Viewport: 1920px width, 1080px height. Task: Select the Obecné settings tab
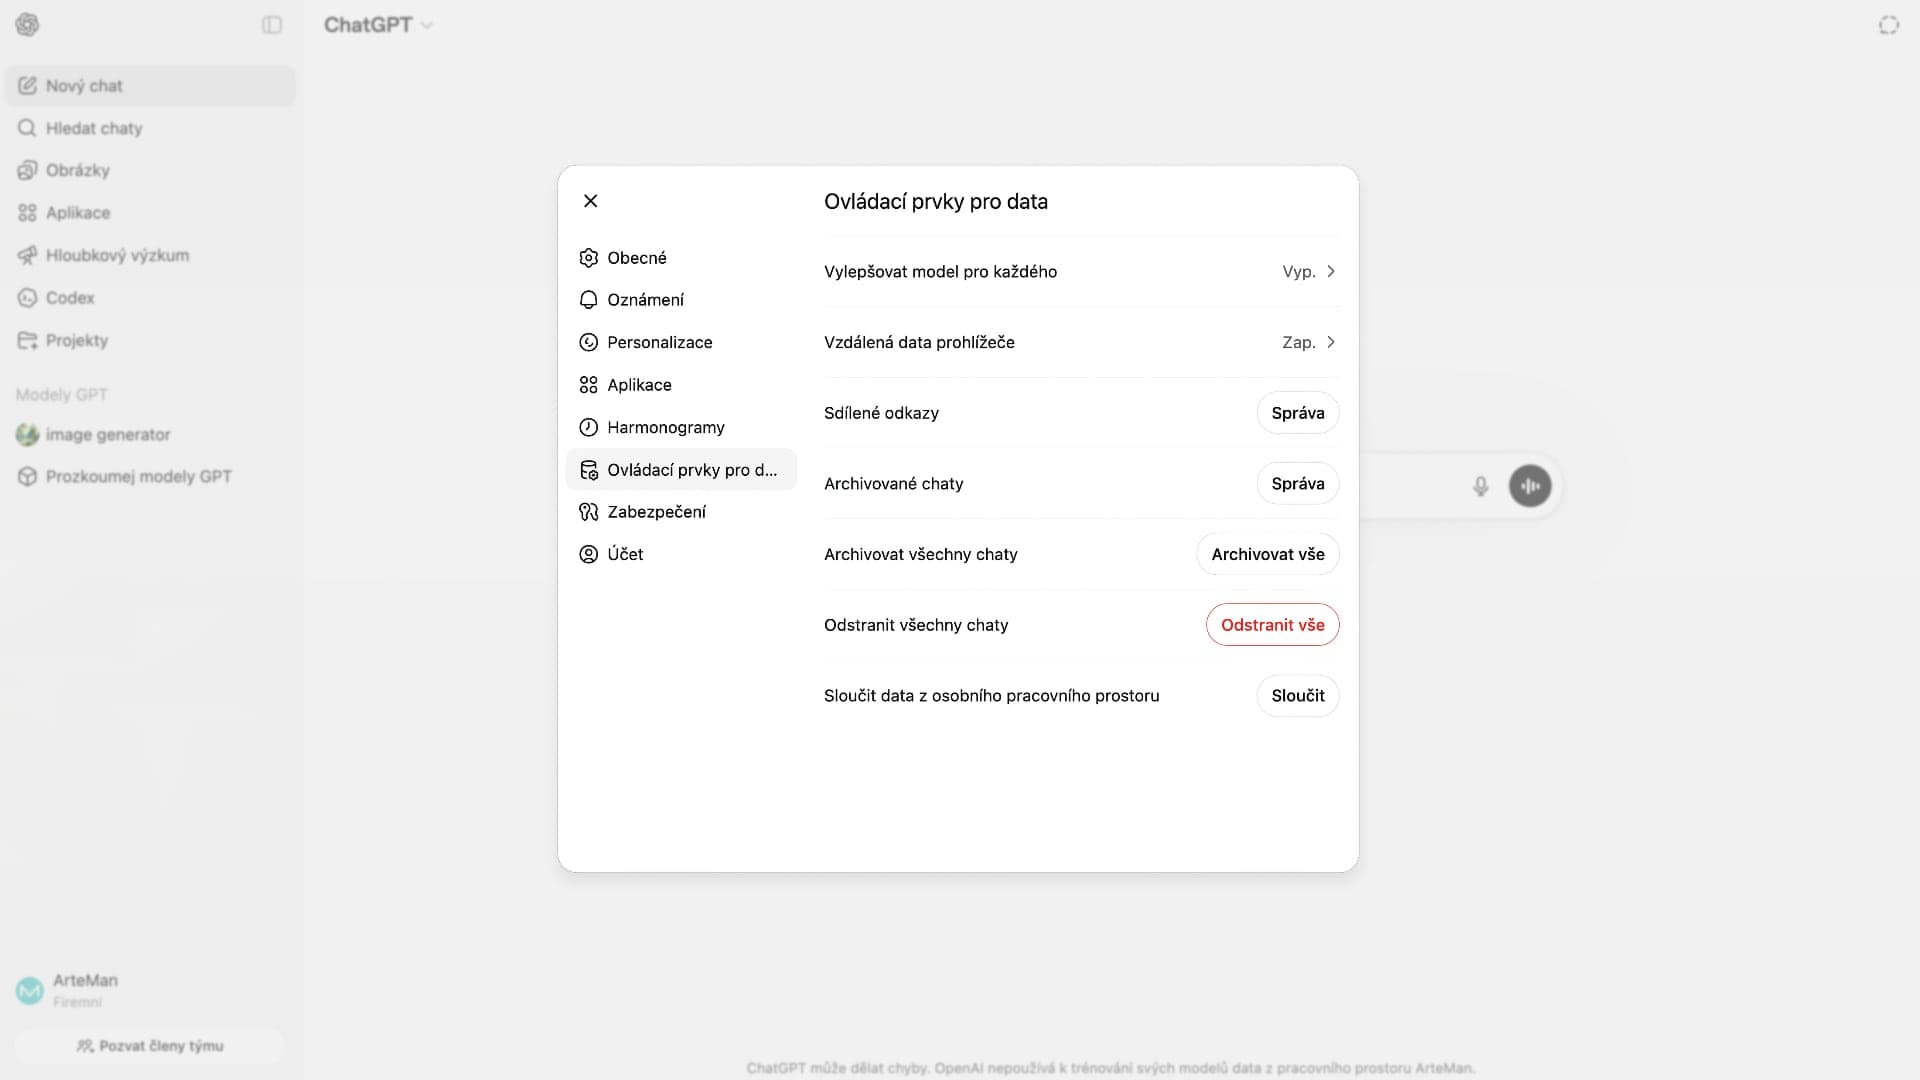[636, 258]
